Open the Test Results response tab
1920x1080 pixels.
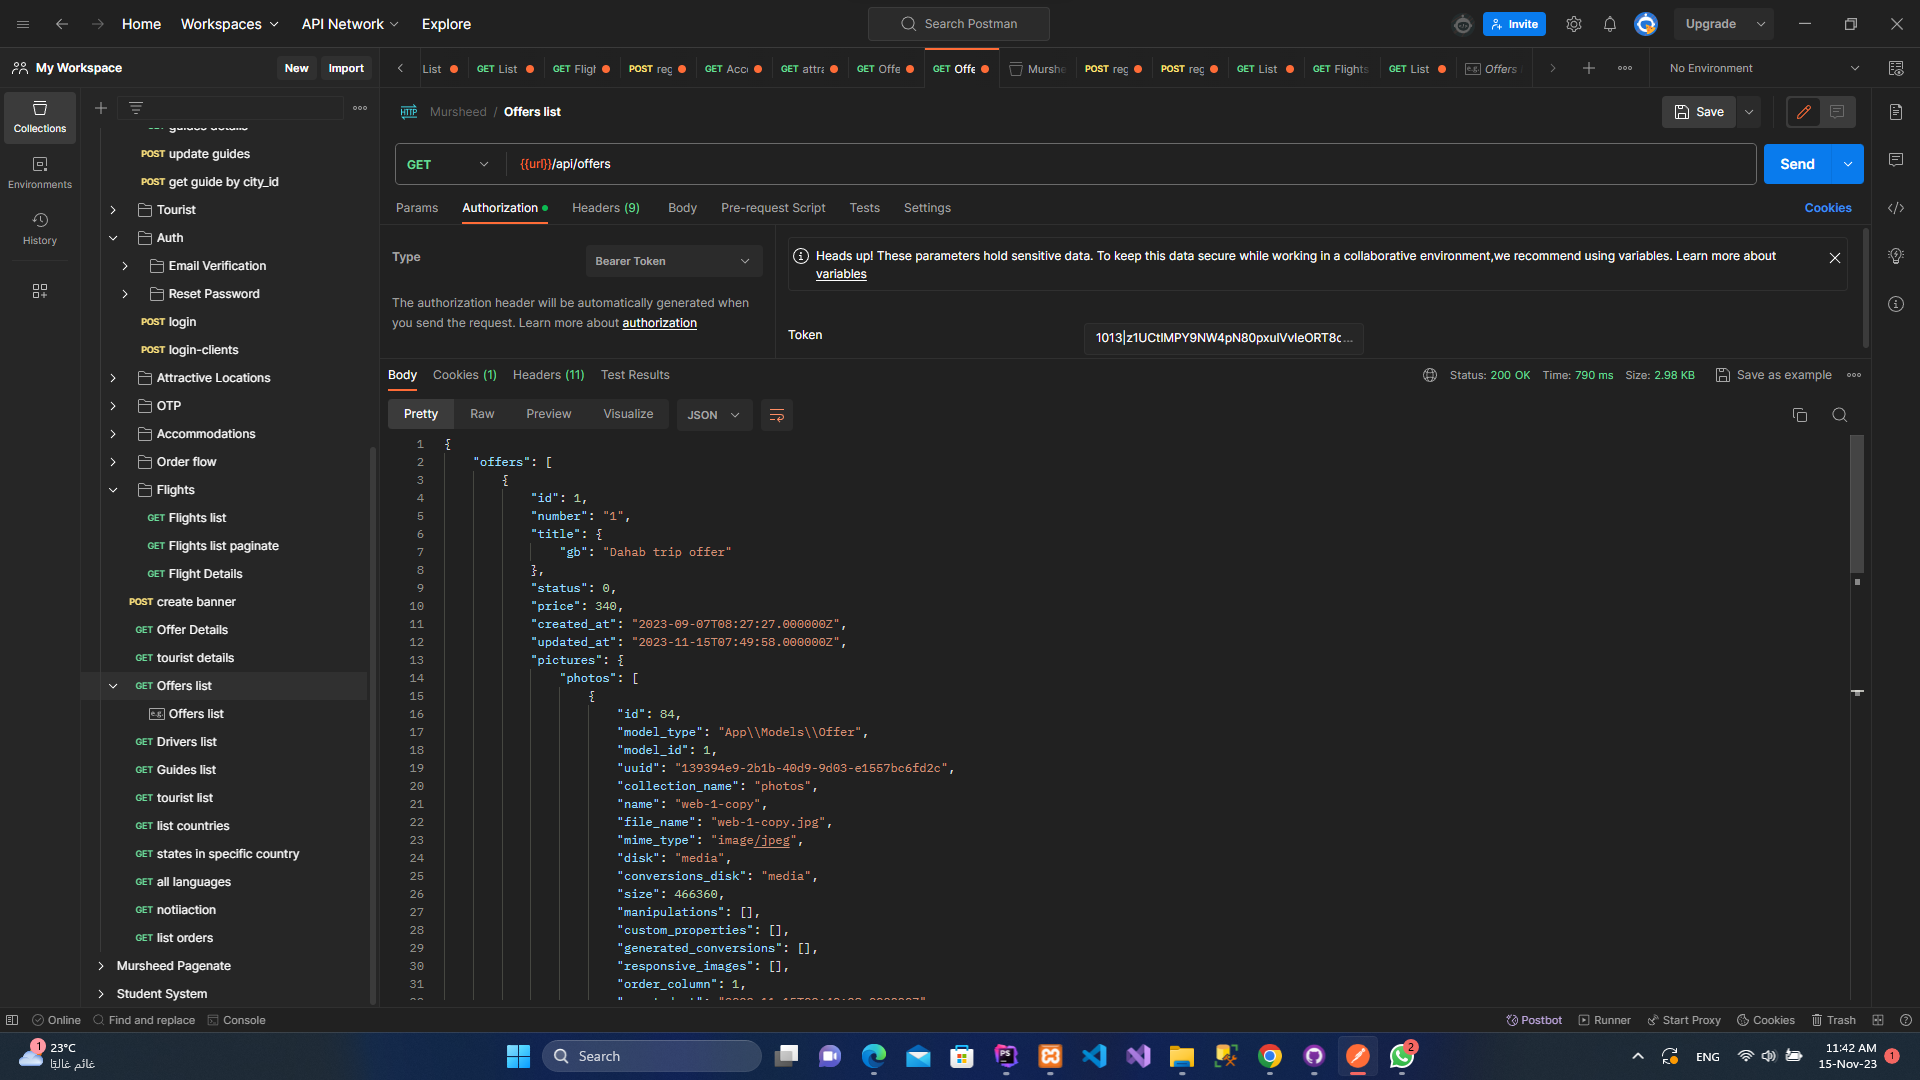coord(635,375)
